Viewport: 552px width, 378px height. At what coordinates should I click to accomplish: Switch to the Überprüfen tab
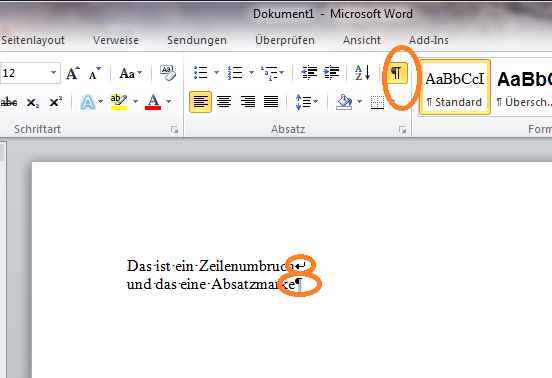coord(285,40)
